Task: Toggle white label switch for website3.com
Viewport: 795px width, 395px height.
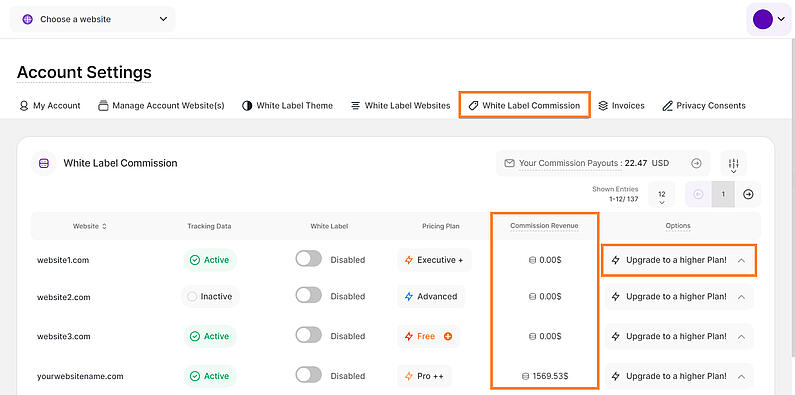Action: click(308, 335)
